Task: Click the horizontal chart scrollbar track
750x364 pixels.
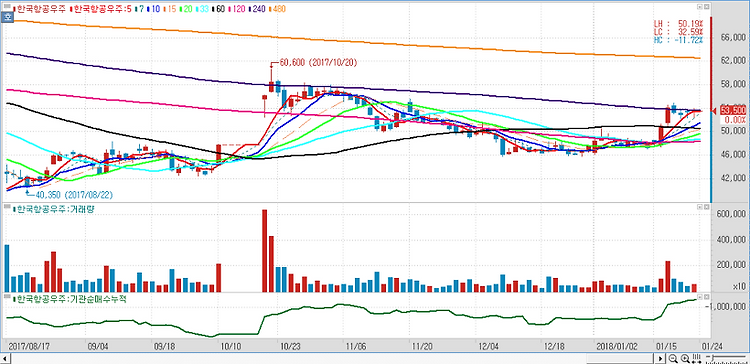Action: pyautogui.click(x=333, y=358)
